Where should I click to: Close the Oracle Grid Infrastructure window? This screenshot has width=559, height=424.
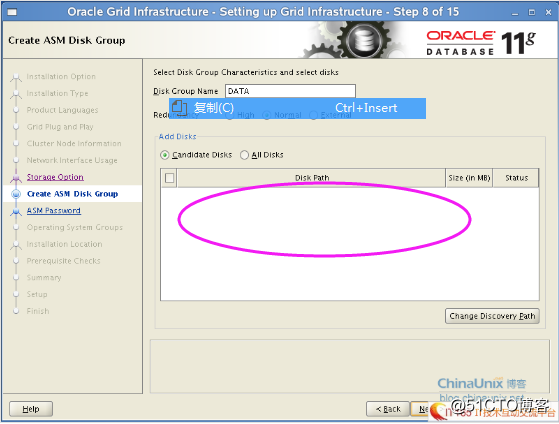click(x=549, y=12)
